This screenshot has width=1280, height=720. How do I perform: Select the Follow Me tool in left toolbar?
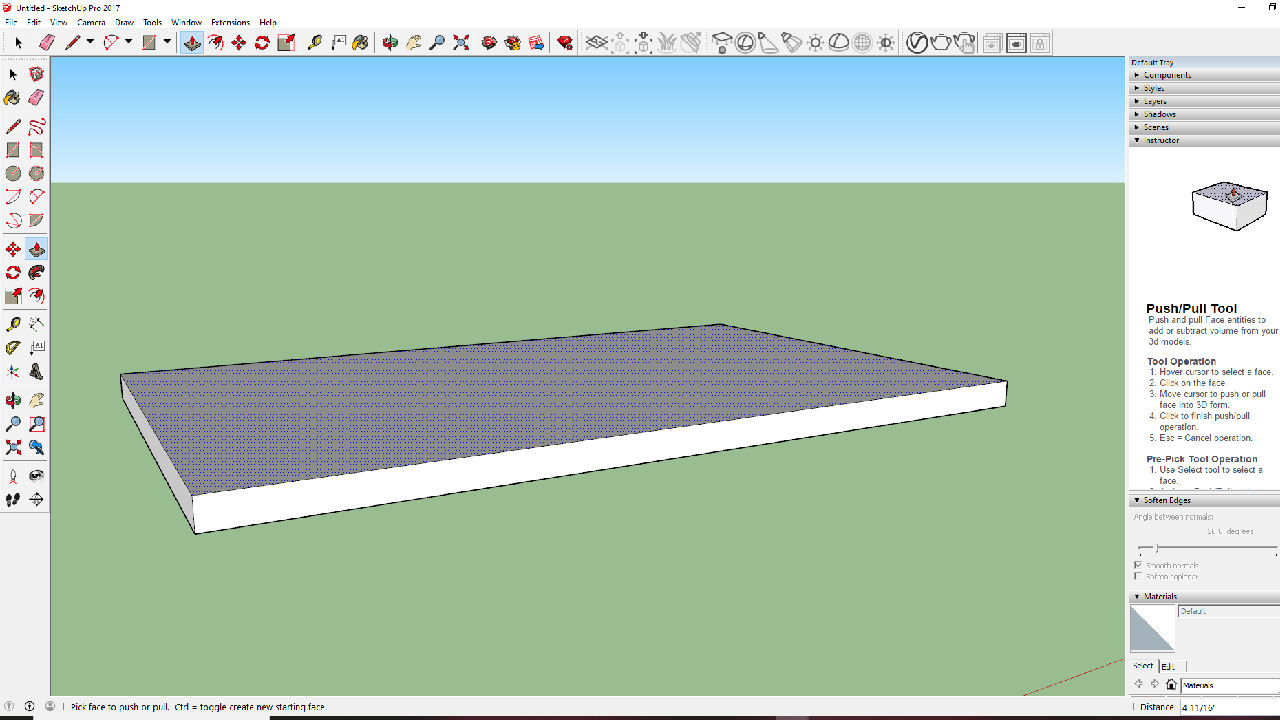click(36, 273)
